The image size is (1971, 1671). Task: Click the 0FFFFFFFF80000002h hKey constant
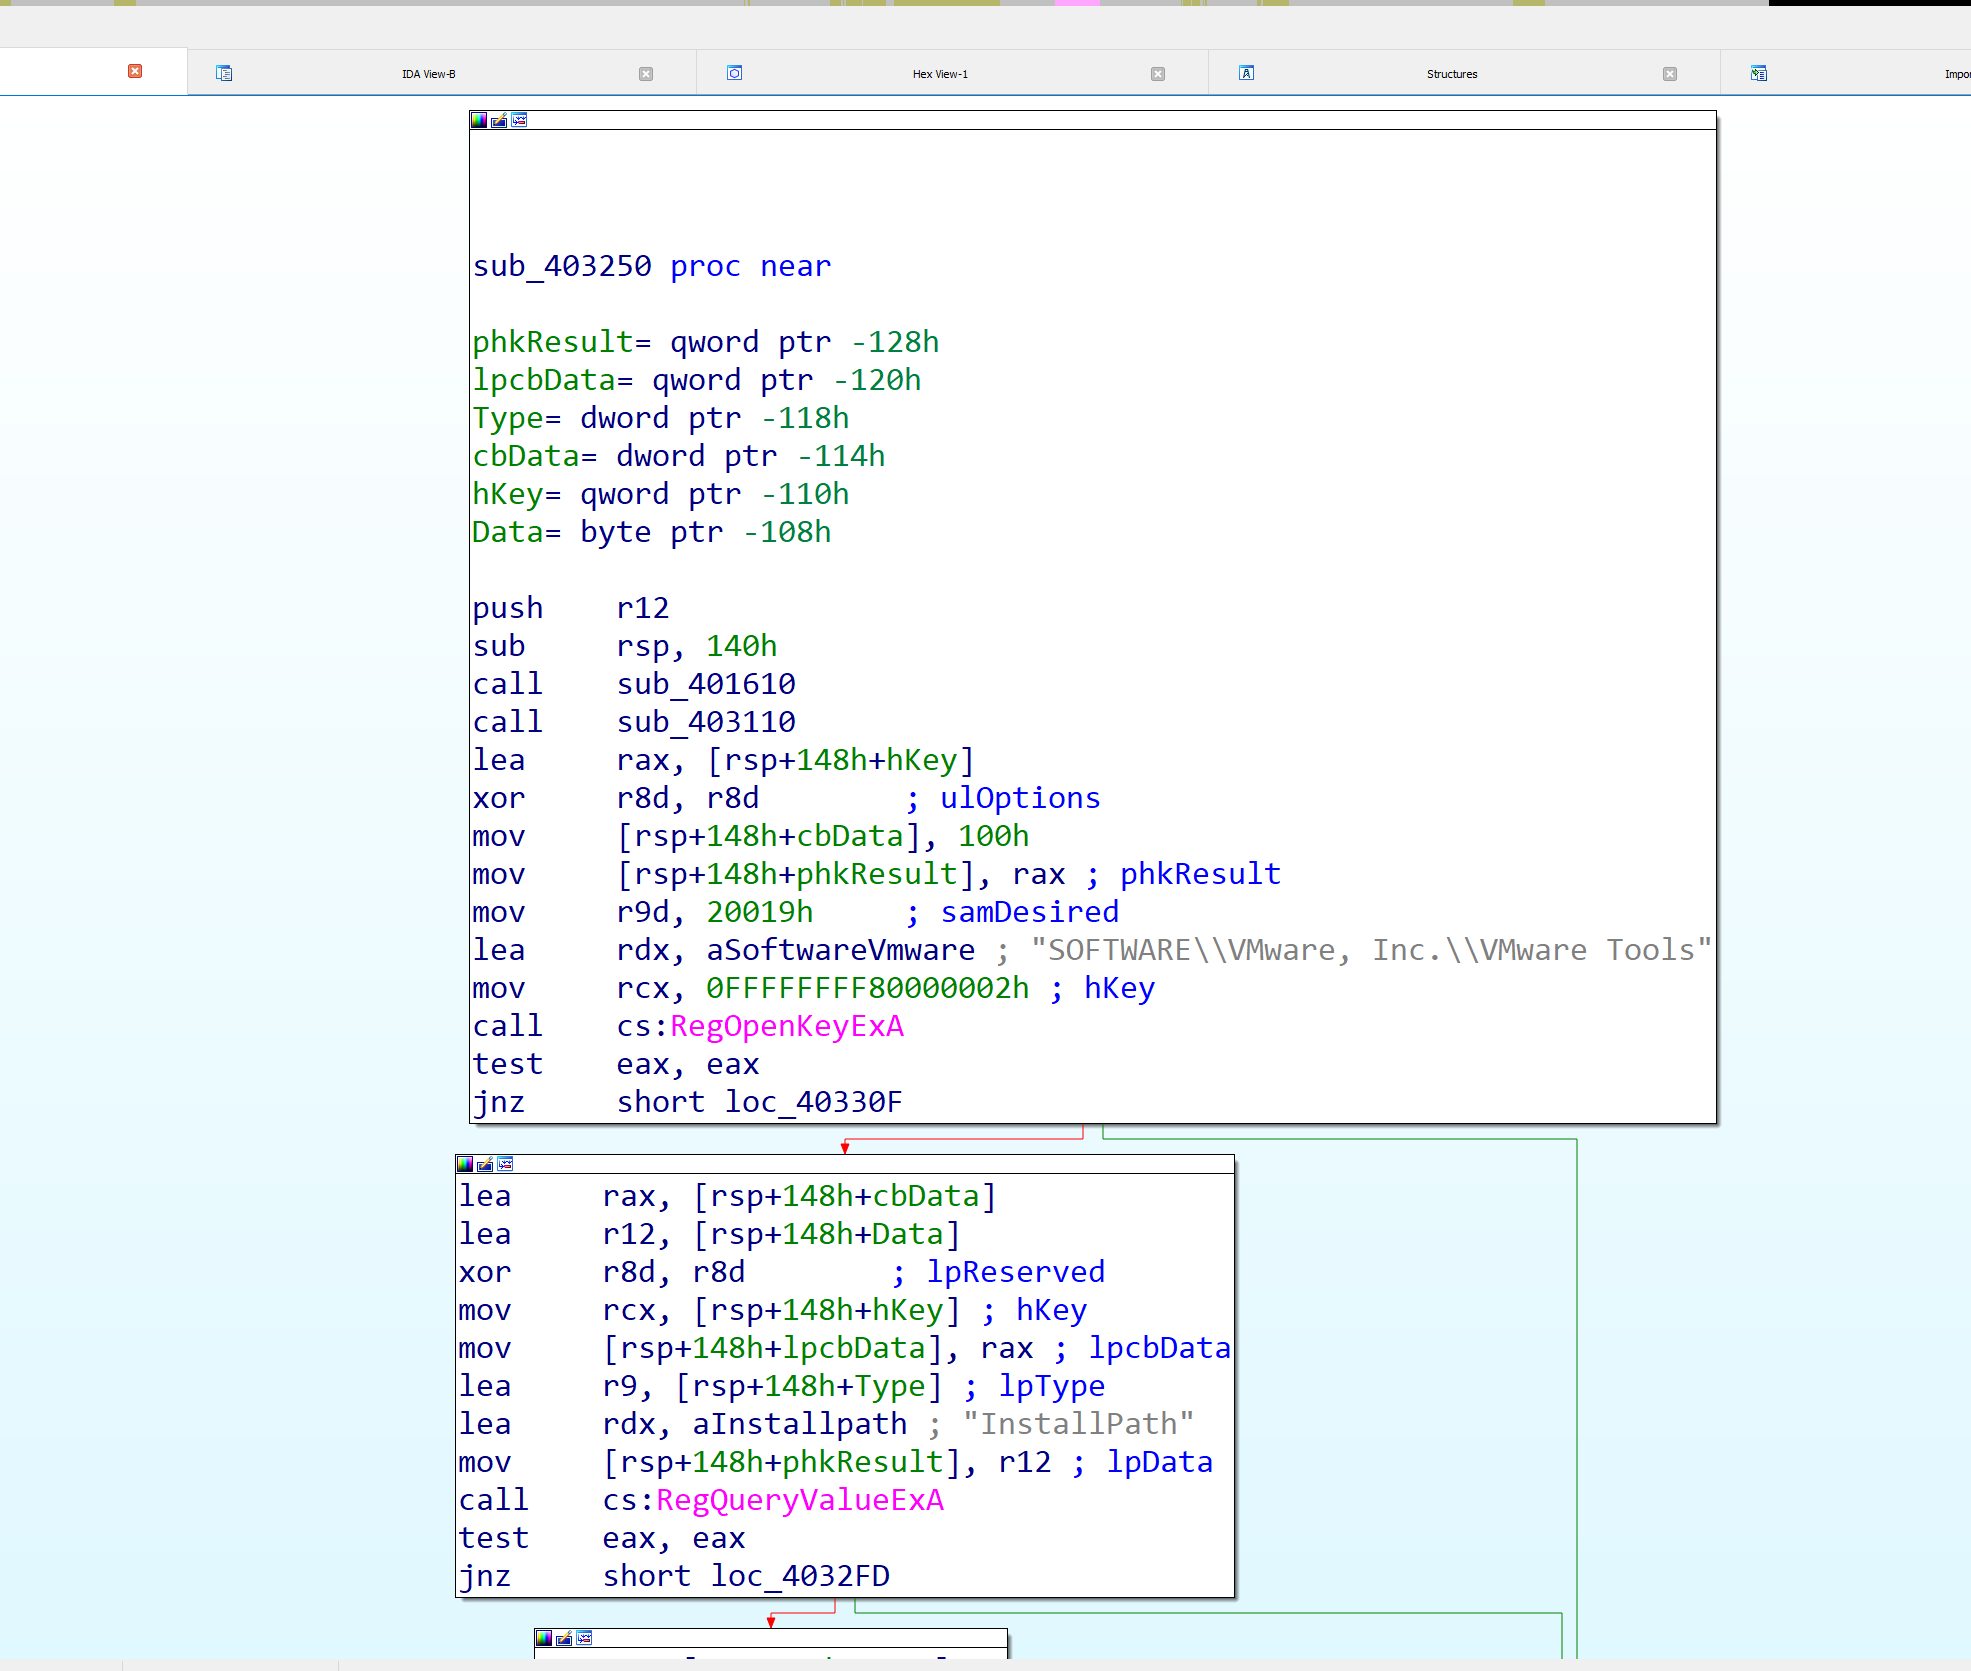[x=868, y=988]
